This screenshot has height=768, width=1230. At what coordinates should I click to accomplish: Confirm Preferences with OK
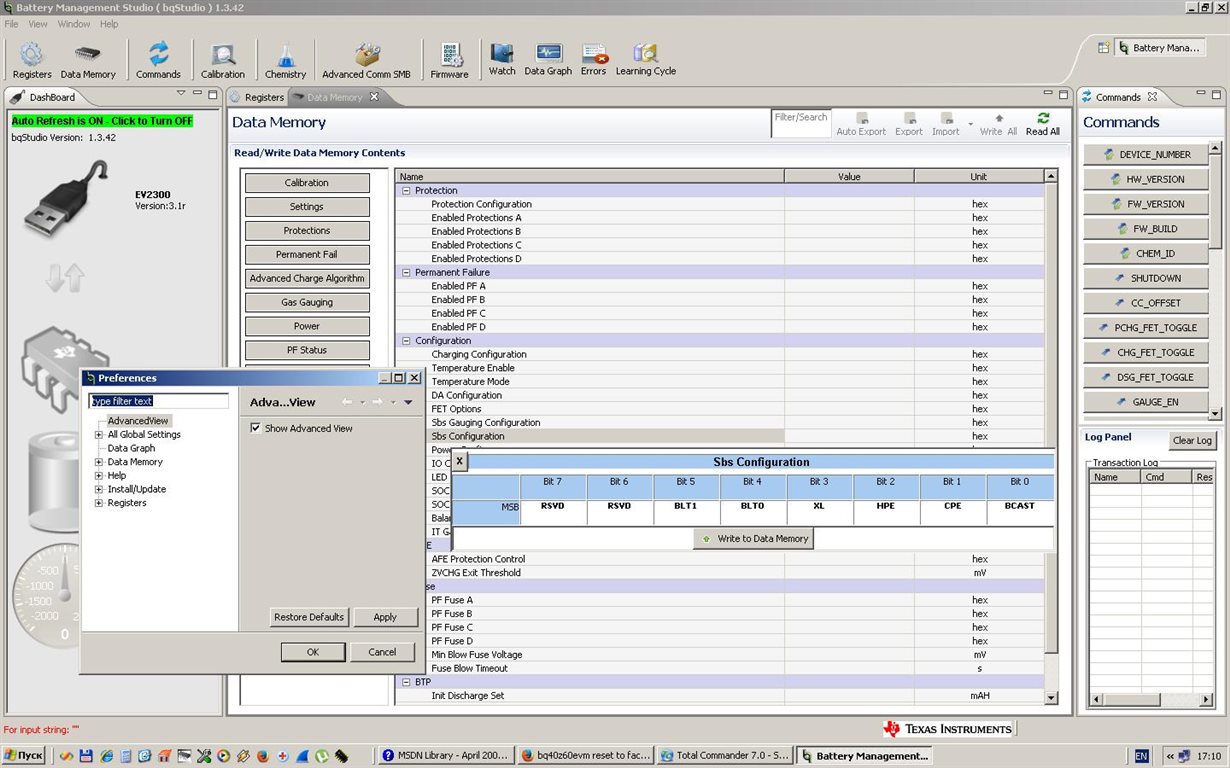(313, 652)
